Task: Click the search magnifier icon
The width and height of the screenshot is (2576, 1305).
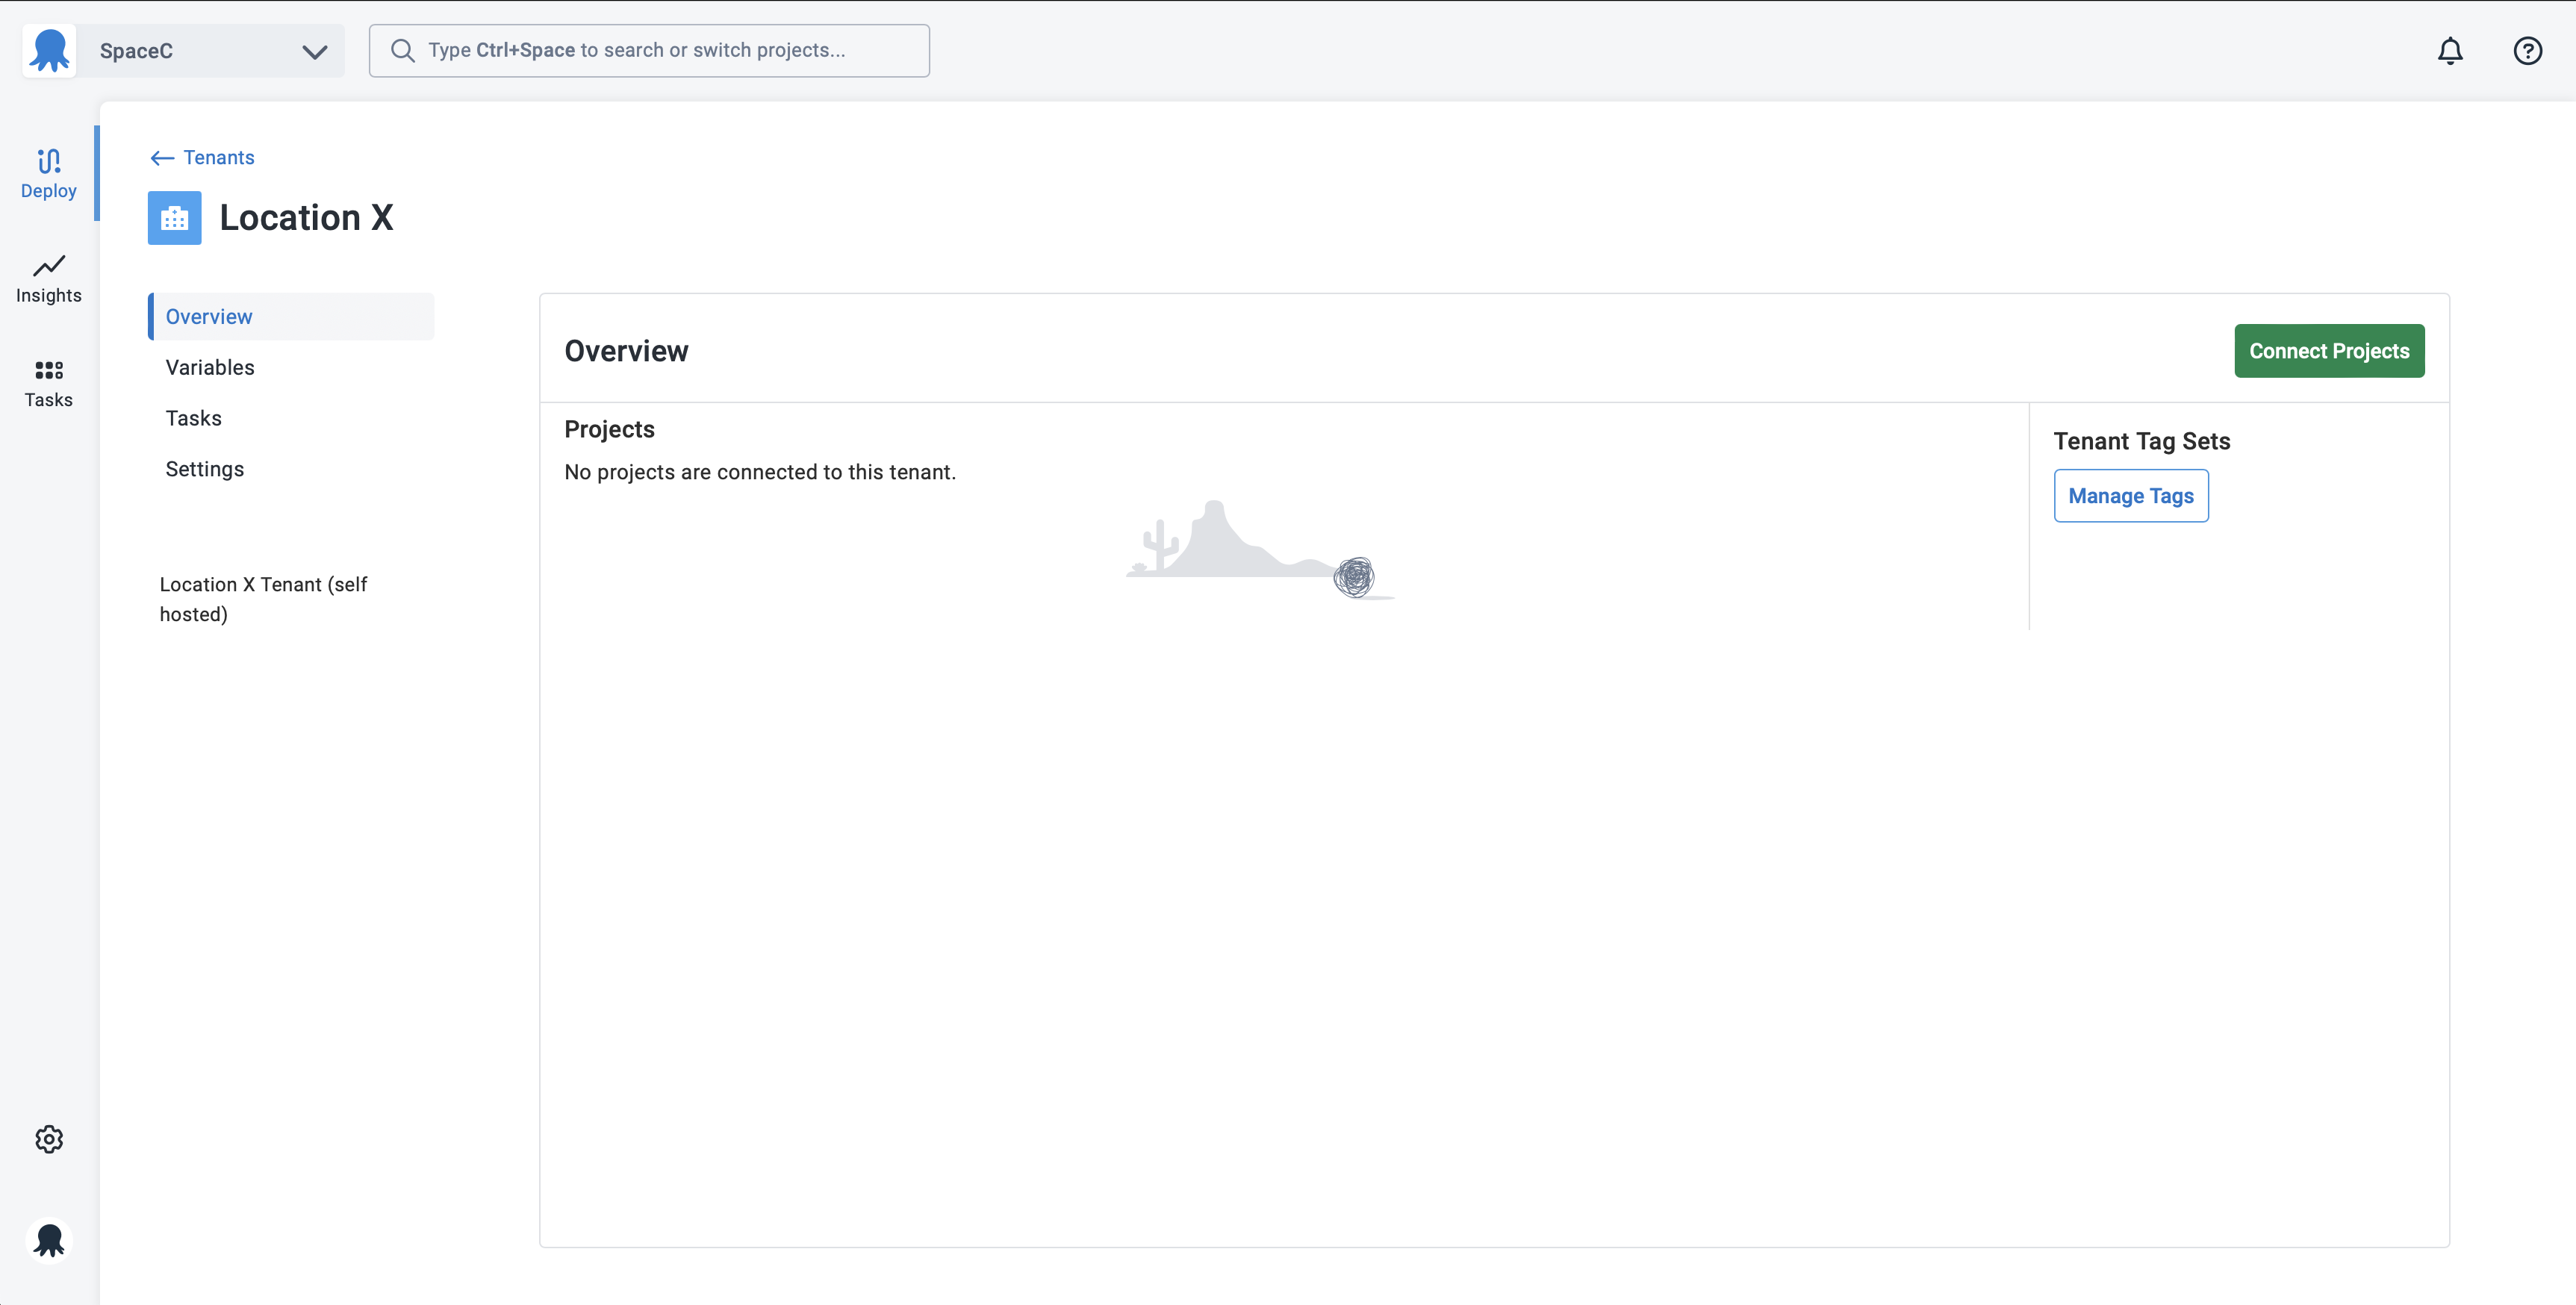Action: coord(402,50)
